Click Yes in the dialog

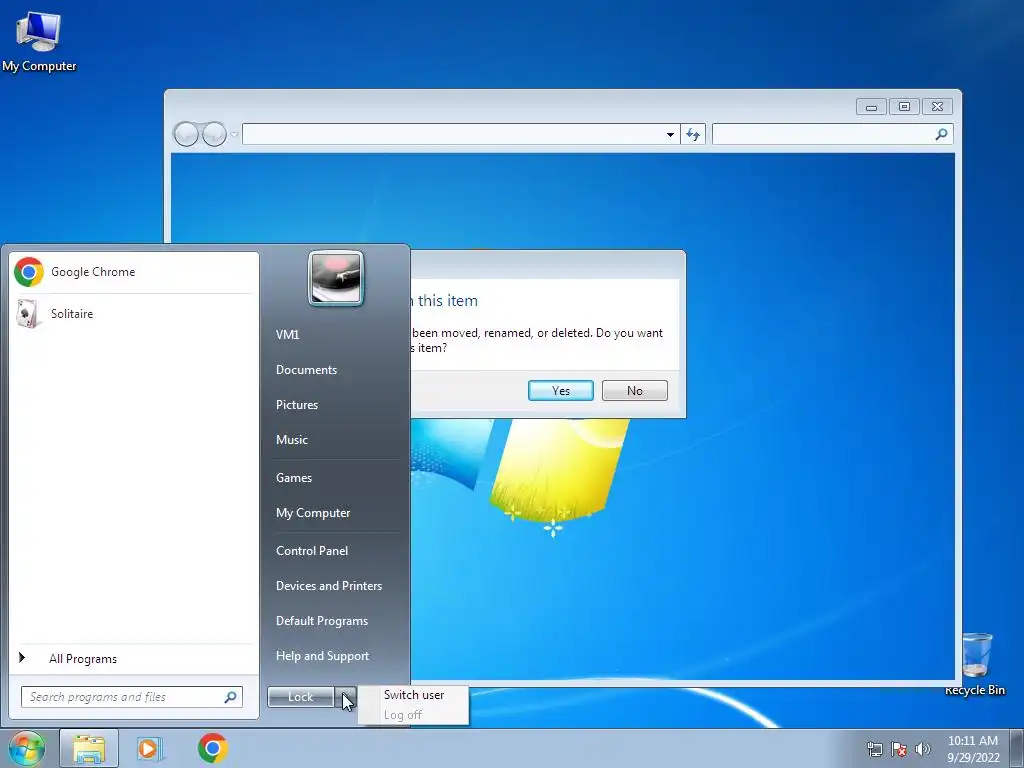pyautogui.click(x=561, y=391)
